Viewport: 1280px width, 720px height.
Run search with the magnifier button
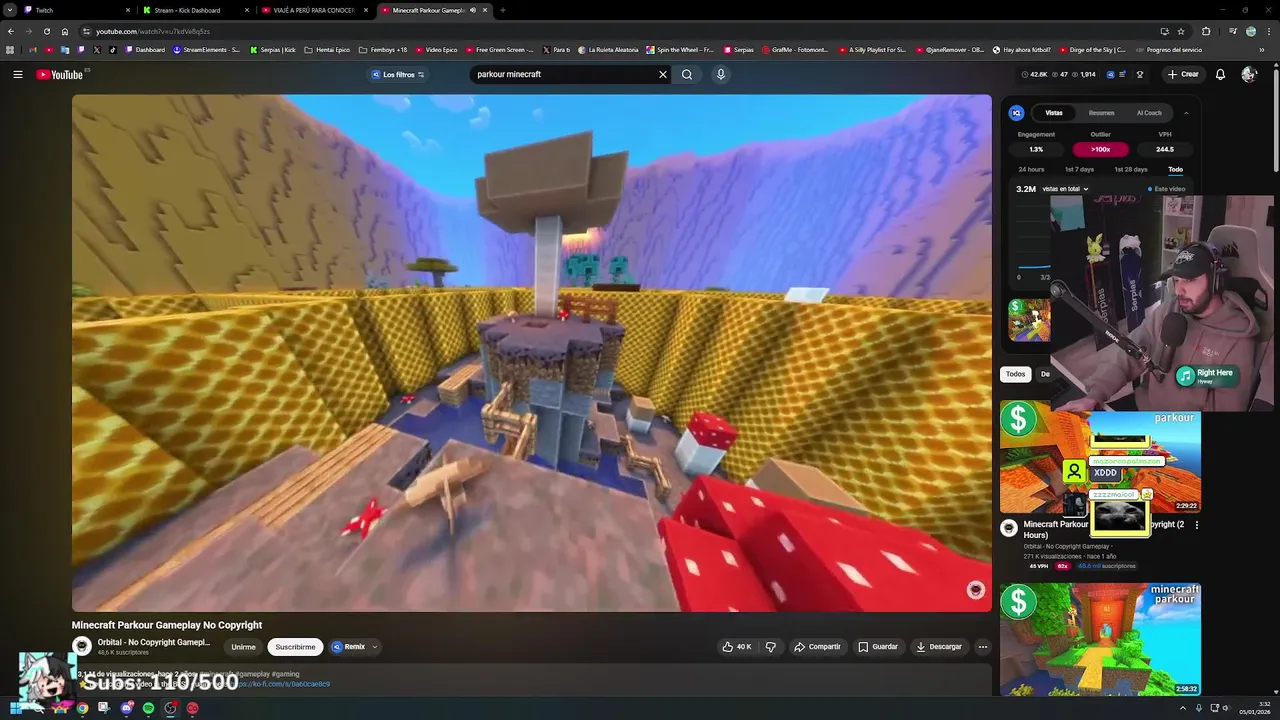pyautogui.click(x=687, y=74)
